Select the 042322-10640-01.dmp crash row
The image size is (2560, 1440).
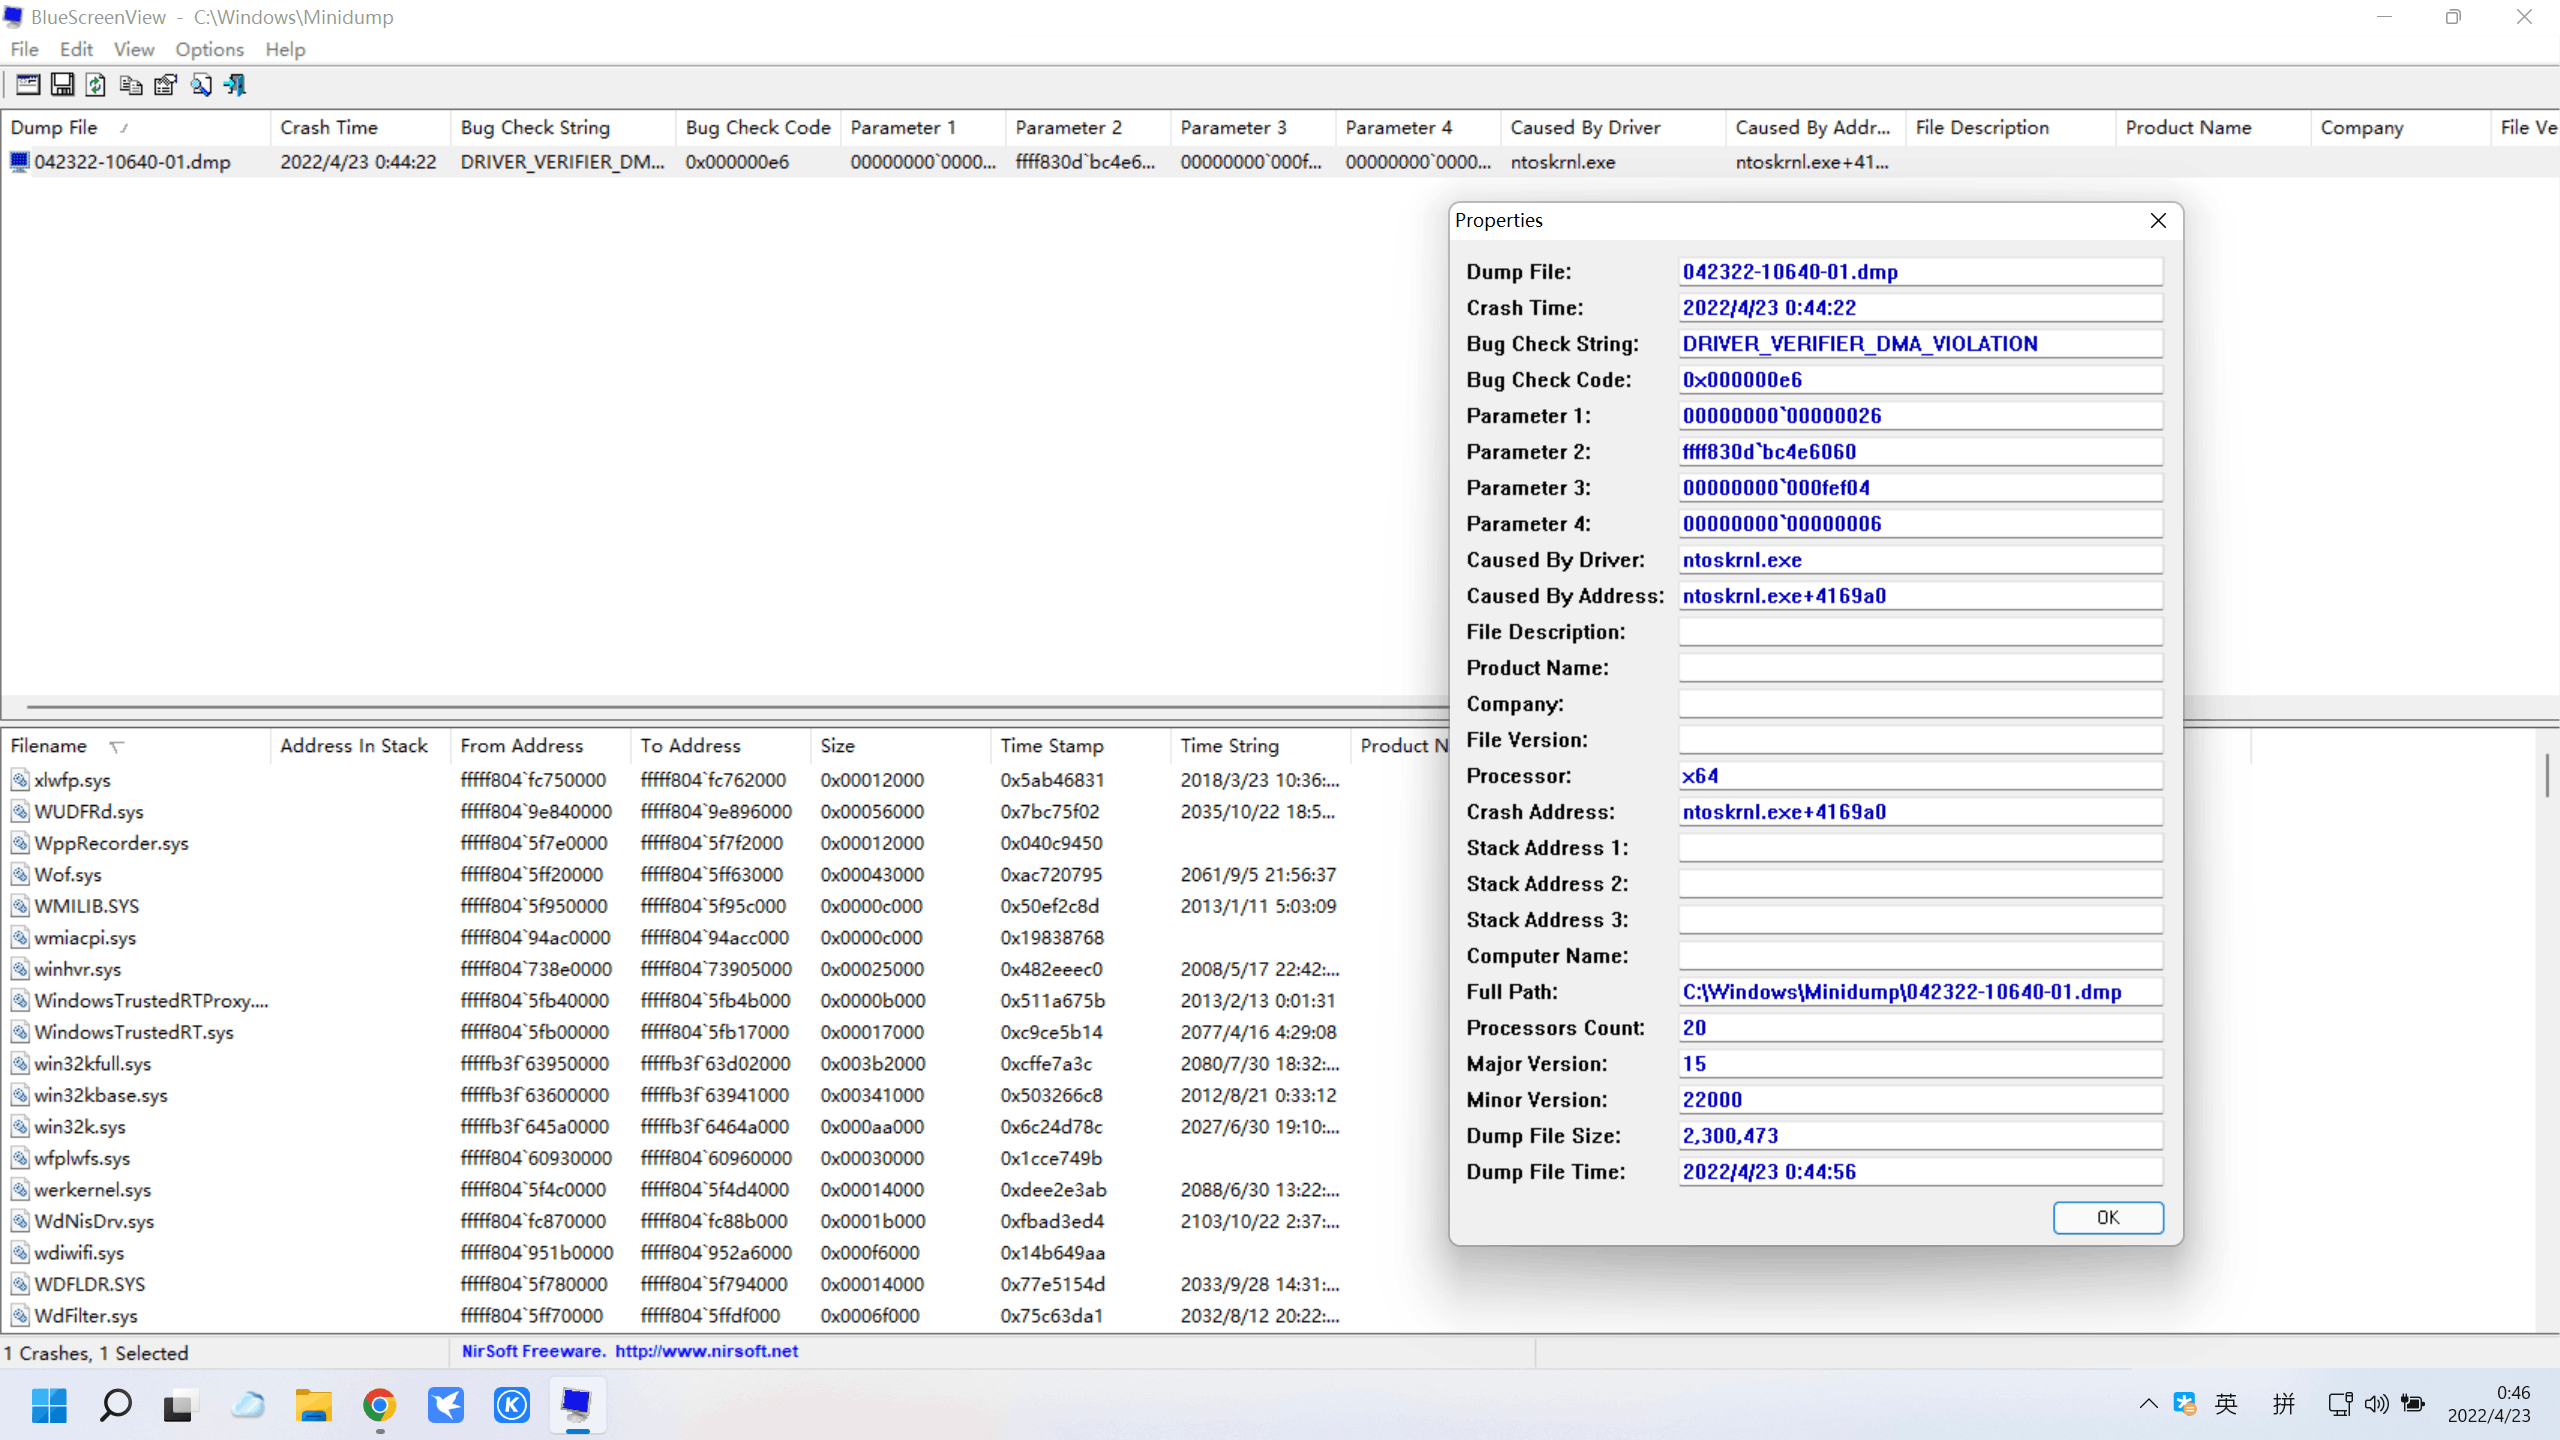pos(132,162)
